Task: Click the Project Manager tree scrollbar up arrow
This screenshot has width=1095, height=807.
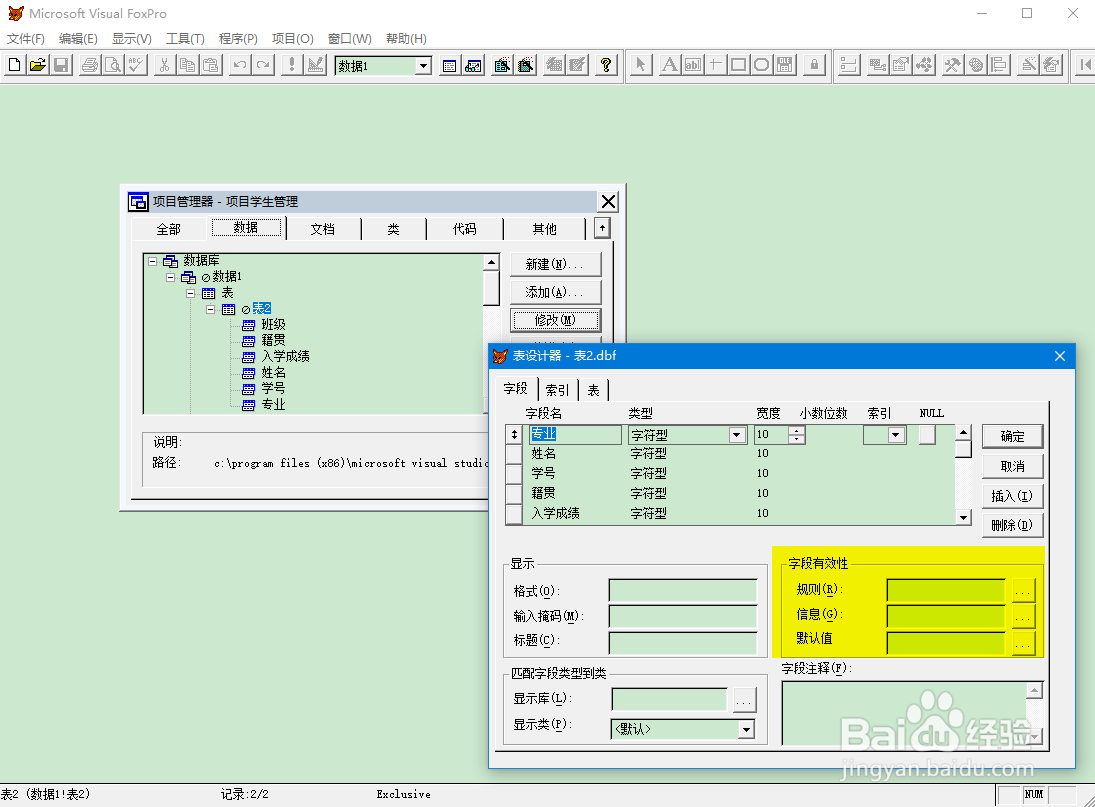Action: click(492, 262)
